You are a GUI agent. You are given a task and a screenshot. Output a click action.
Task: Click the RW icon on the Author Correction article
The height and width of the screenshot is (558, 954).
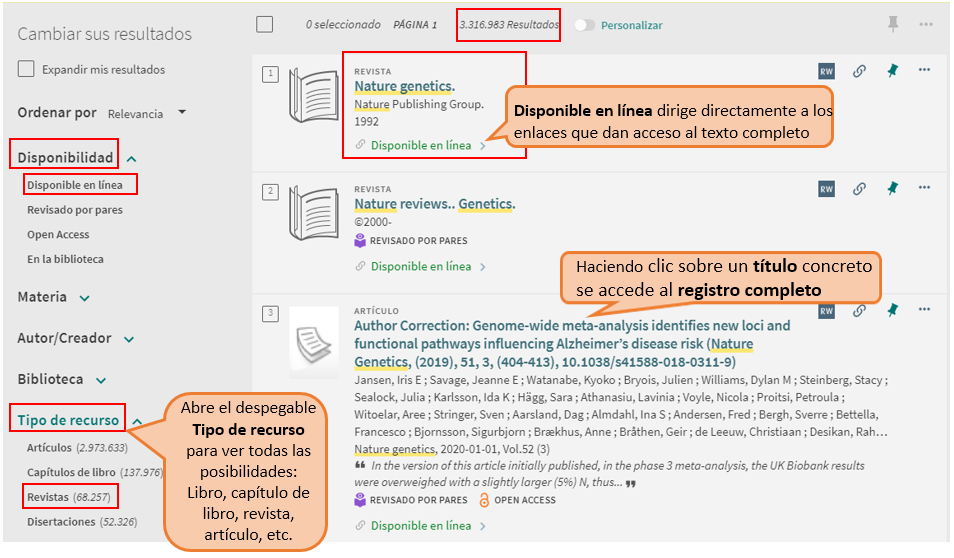(826, 311)
